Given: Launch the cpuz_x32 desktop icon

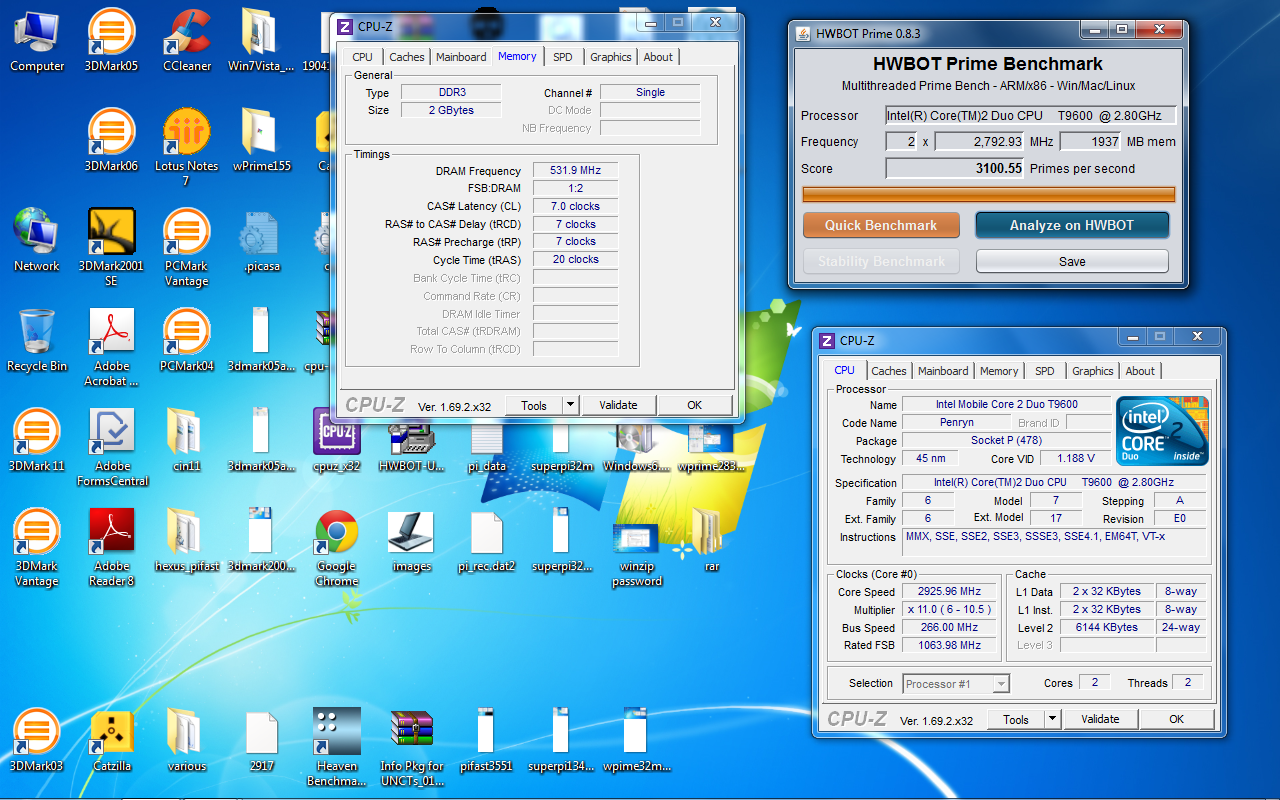Looking at the screenshot, I should click(x=336, y=440).
